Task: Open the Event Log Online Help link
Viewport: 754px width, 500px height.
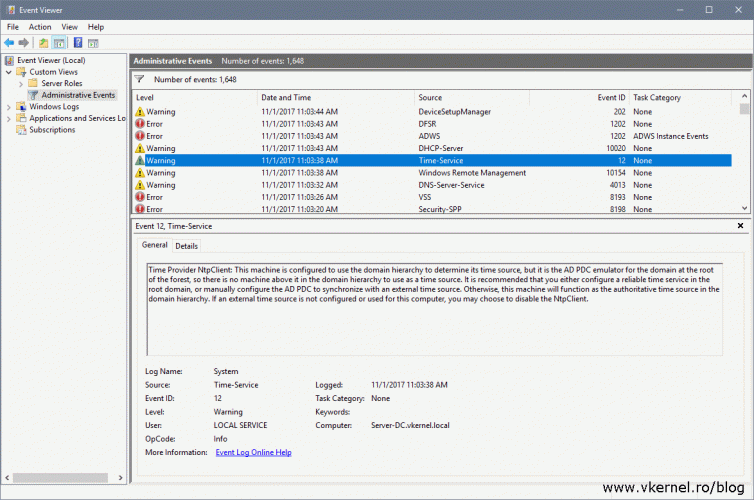Action: click(253, 452)
